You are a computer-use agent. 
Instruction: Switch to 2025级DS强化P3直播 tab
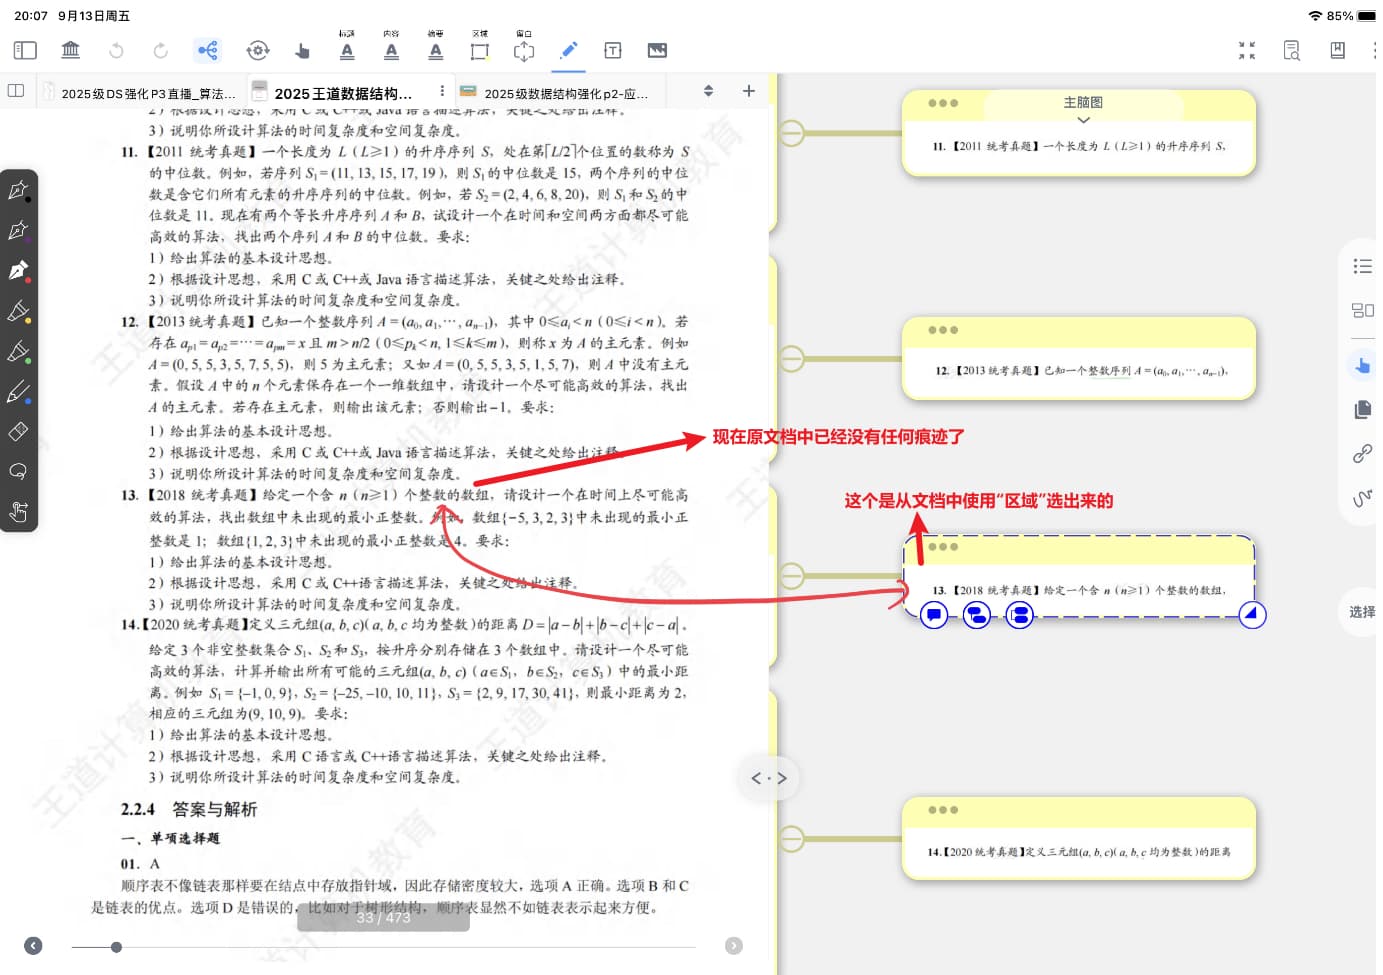coord(140,93)
